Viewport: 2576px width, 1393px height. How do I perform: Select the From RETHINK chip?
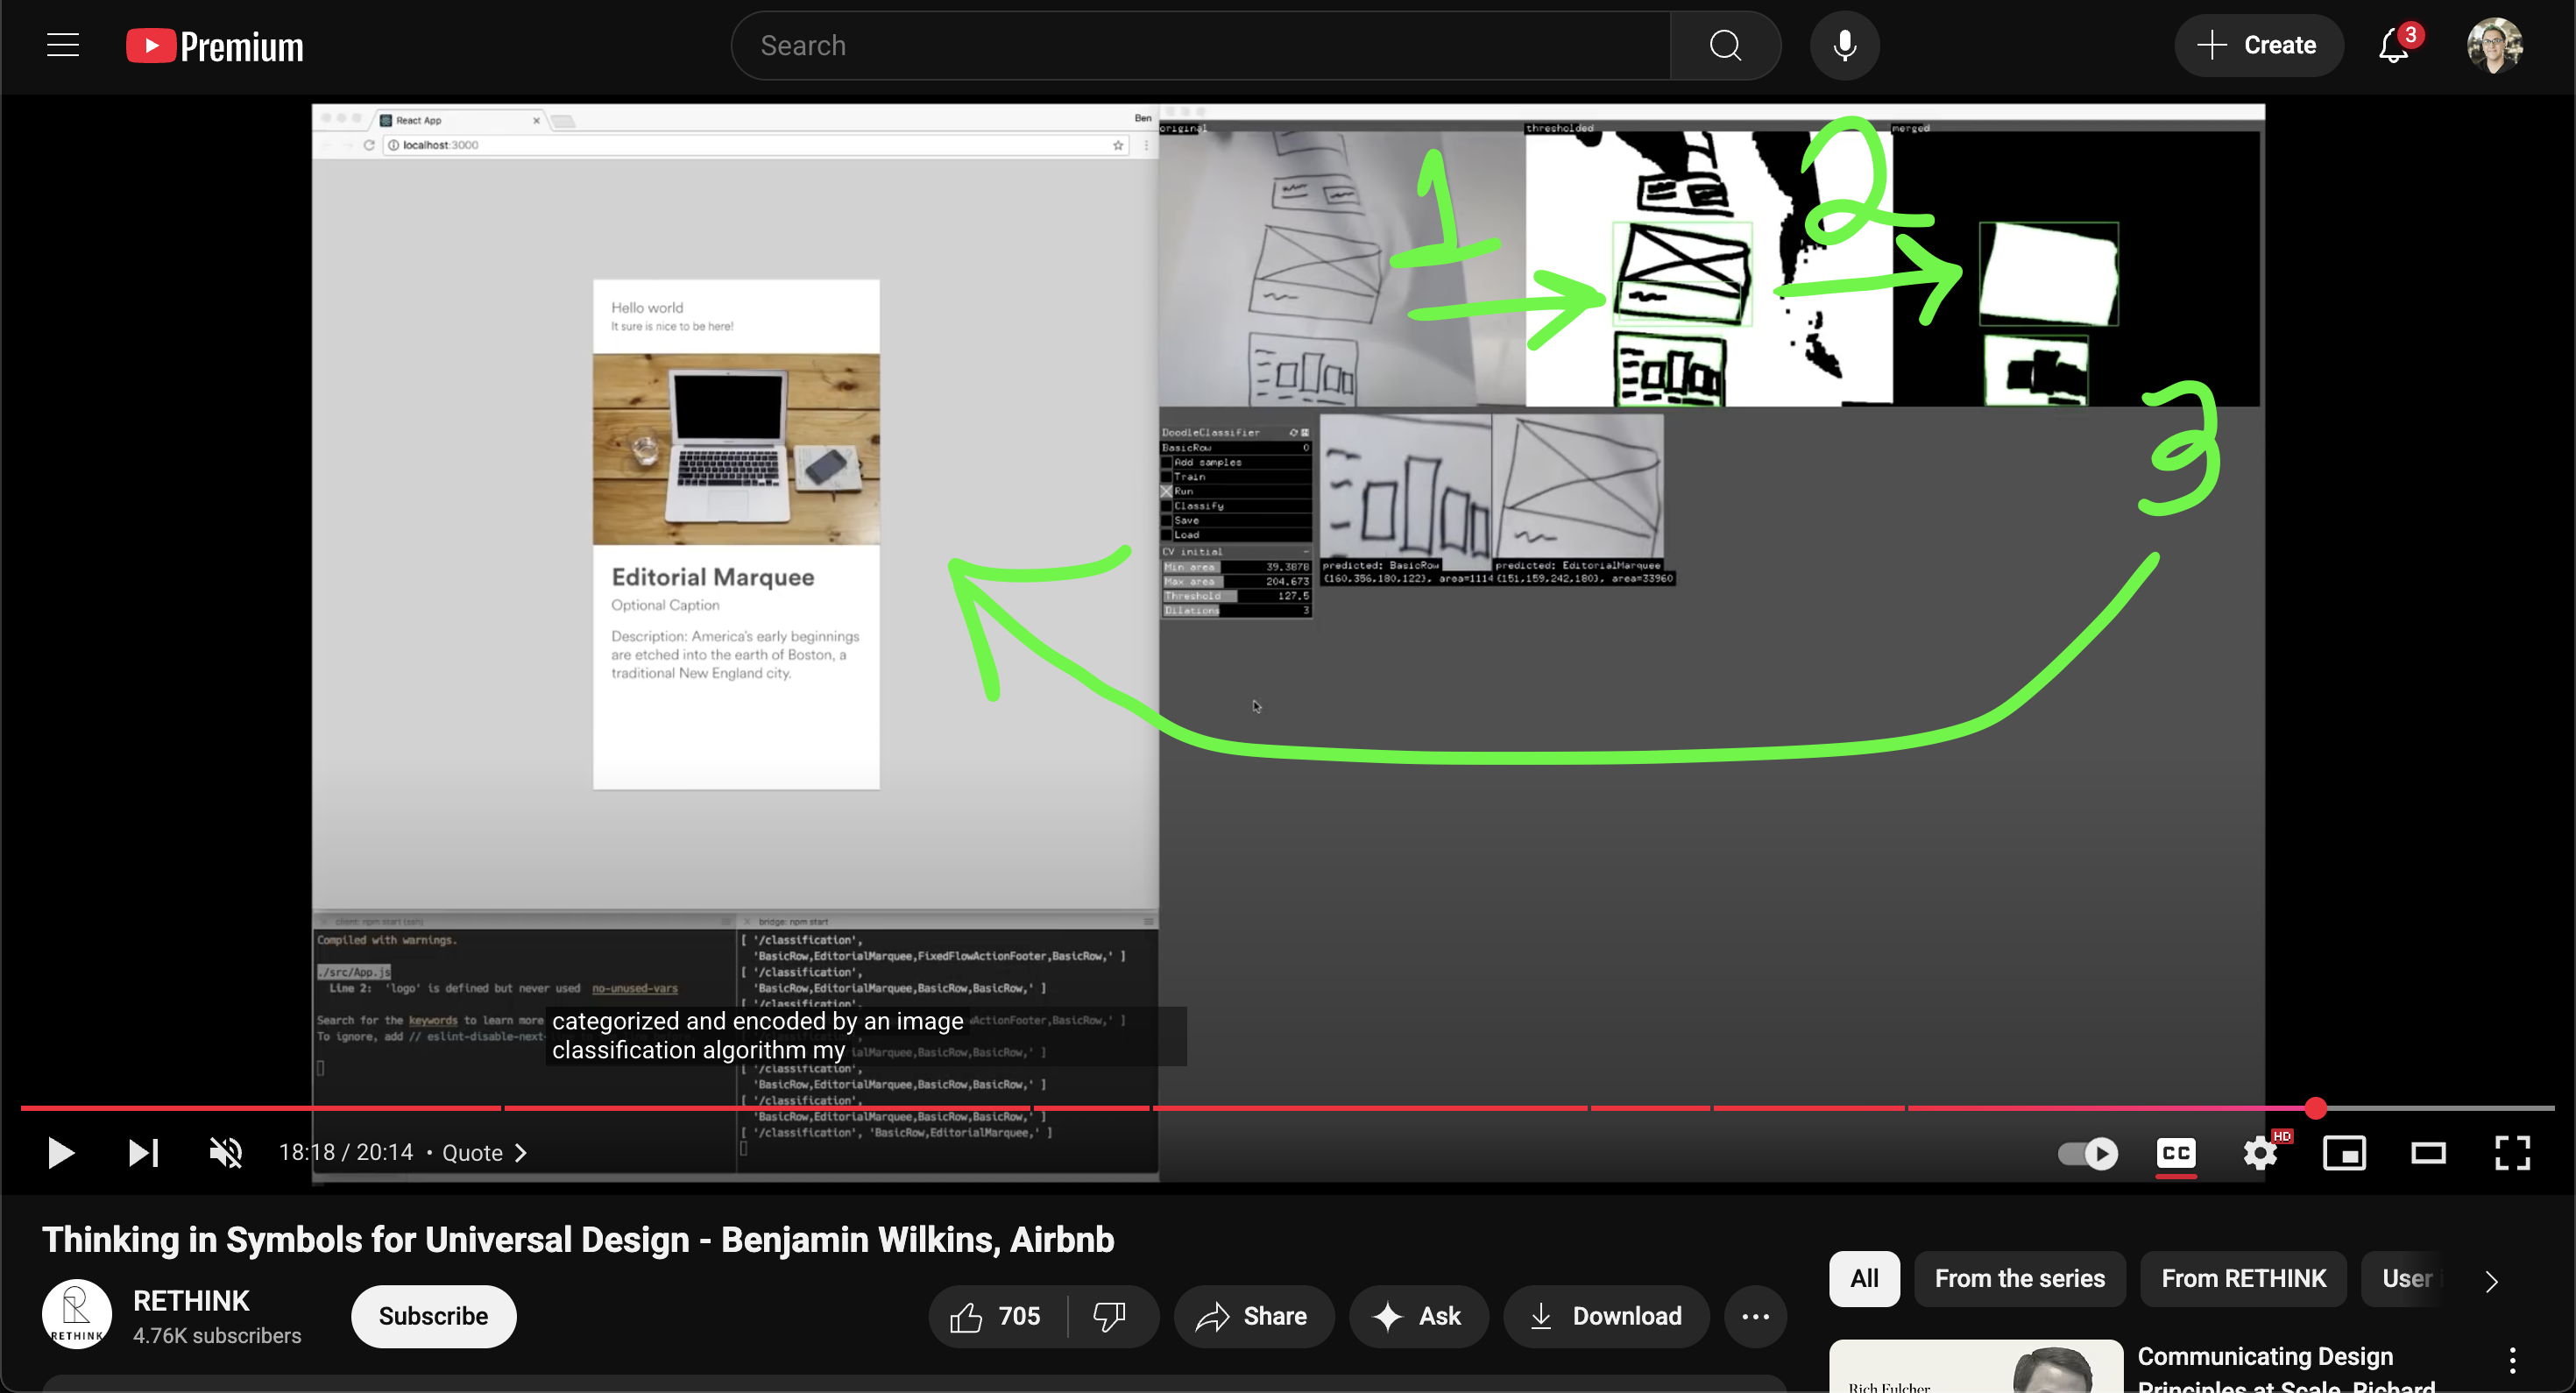(2243, 1278)
